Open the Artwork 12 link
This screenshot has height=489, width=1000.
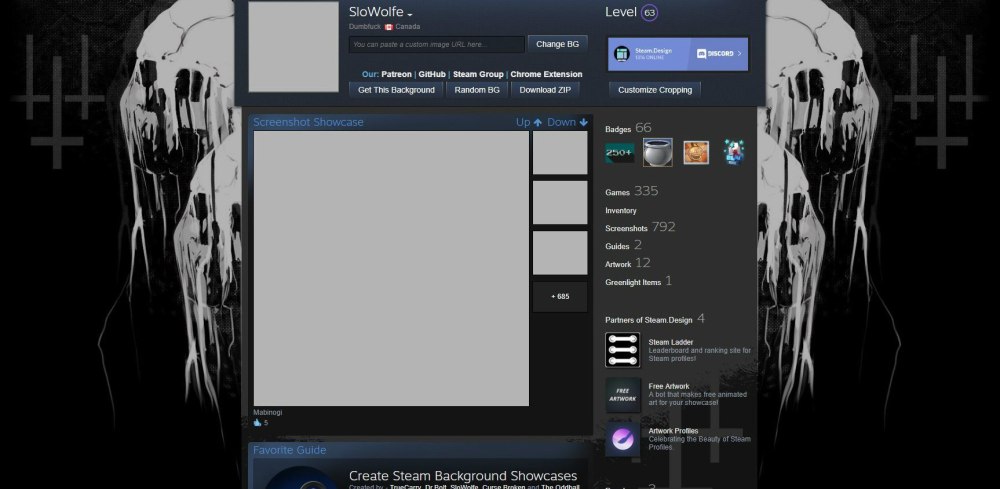628,263
